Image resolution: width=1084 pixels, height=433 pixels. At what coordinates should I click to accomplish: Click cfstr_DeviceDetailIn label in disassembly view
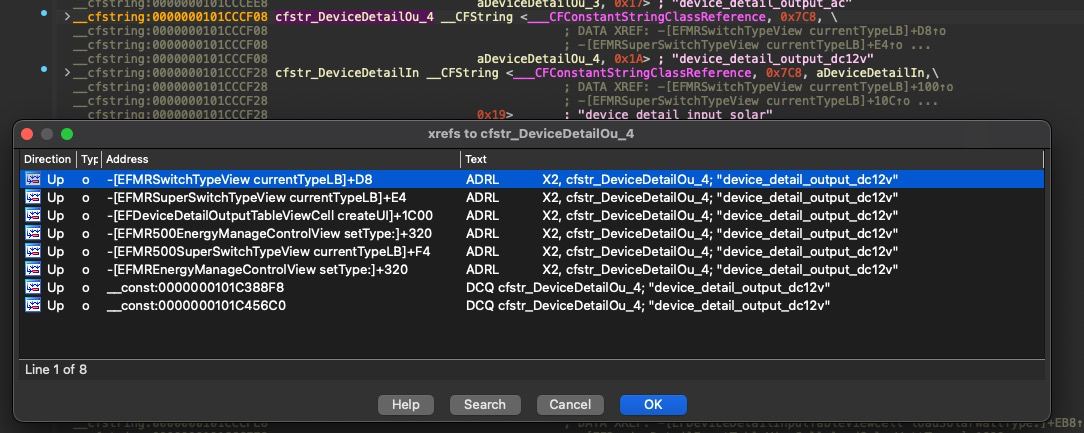point(346,73)
